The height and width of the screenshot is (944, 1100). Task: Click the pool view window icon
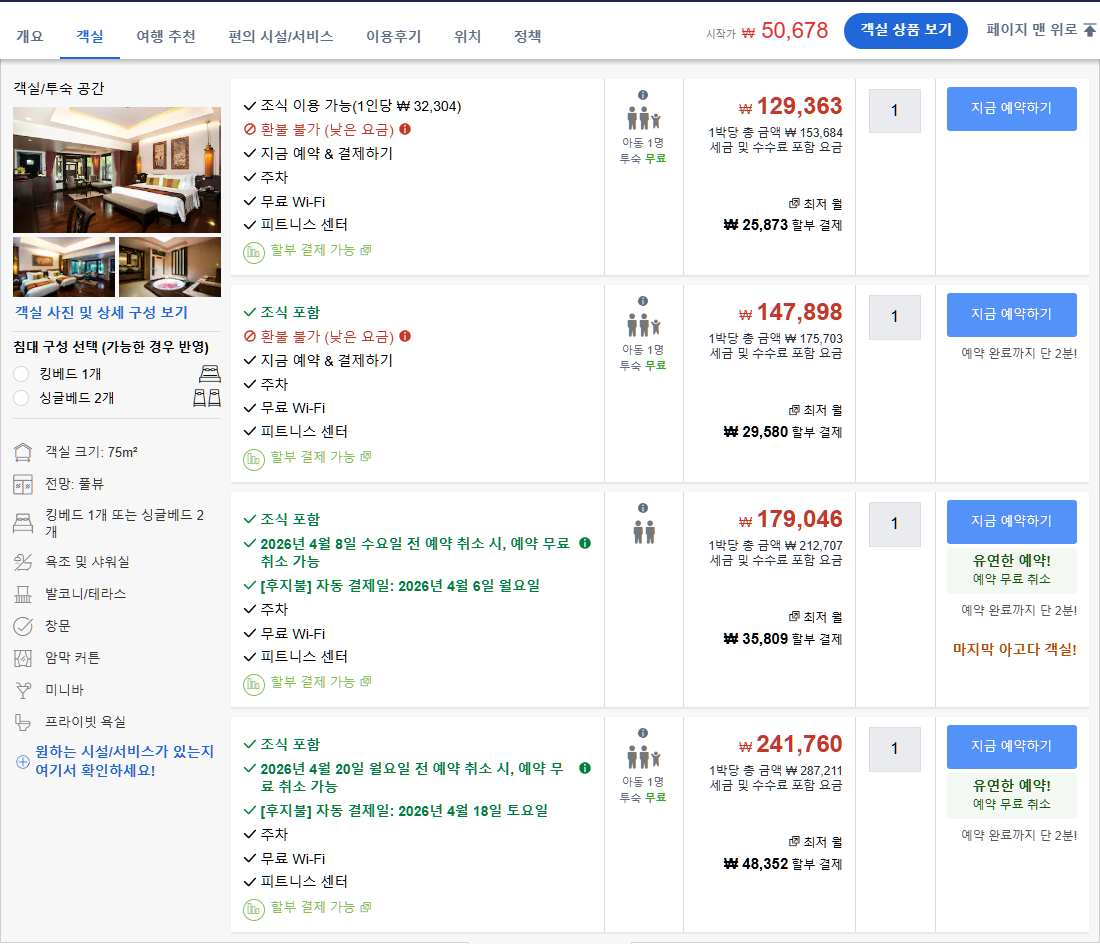point(23,484)
